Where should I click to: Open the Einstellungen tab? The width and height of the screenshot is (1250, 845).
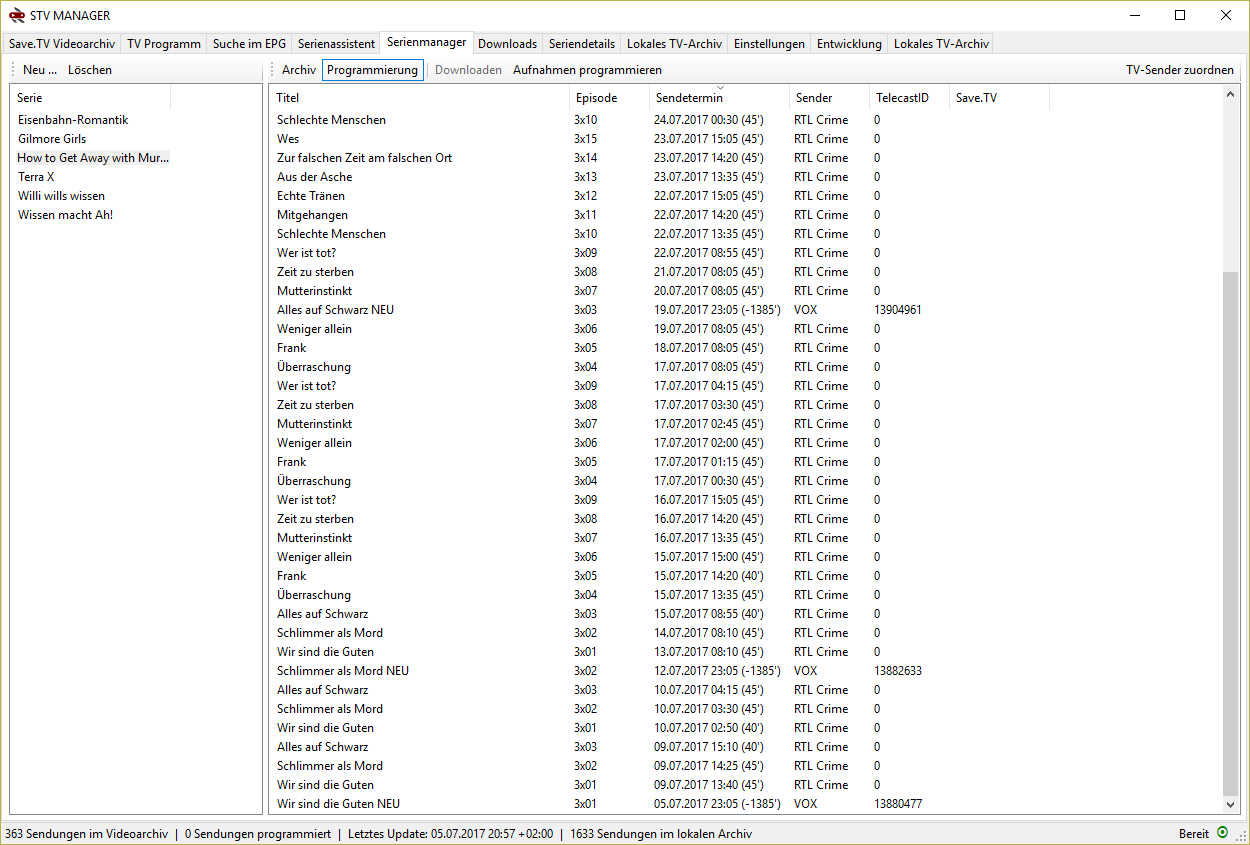768,44
